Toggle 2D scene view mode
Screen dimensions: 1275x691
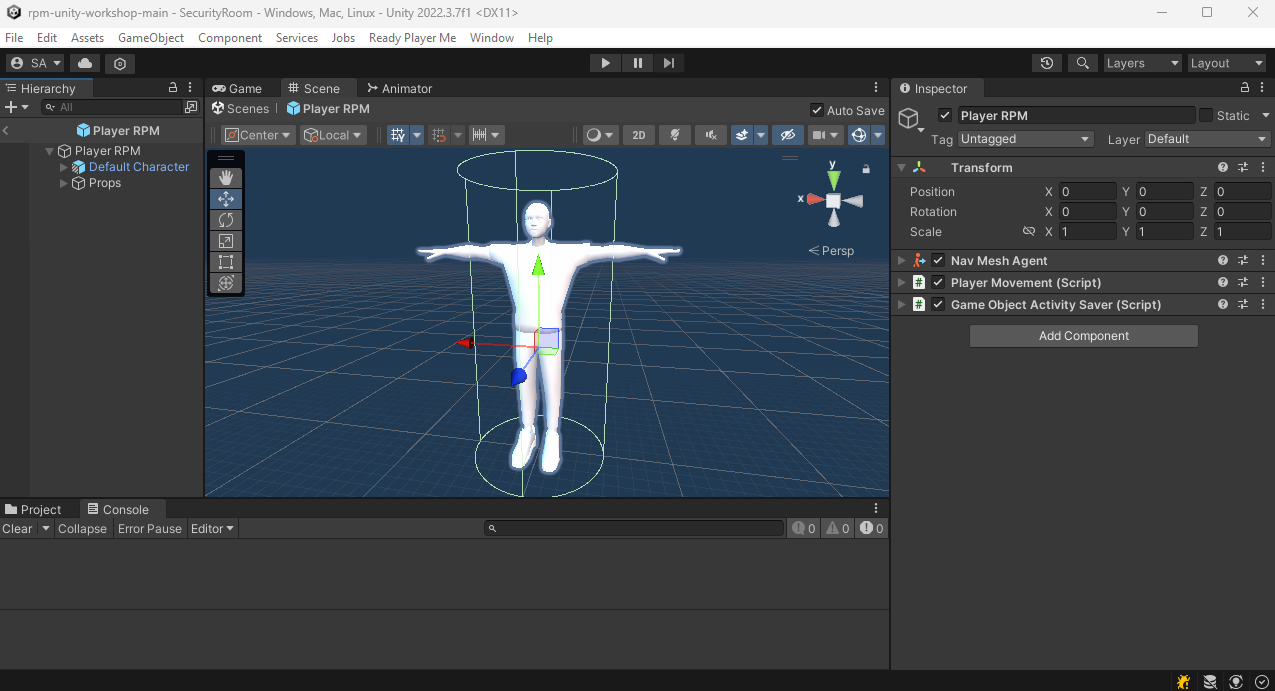pyautogui.click(x=639, y=135)
